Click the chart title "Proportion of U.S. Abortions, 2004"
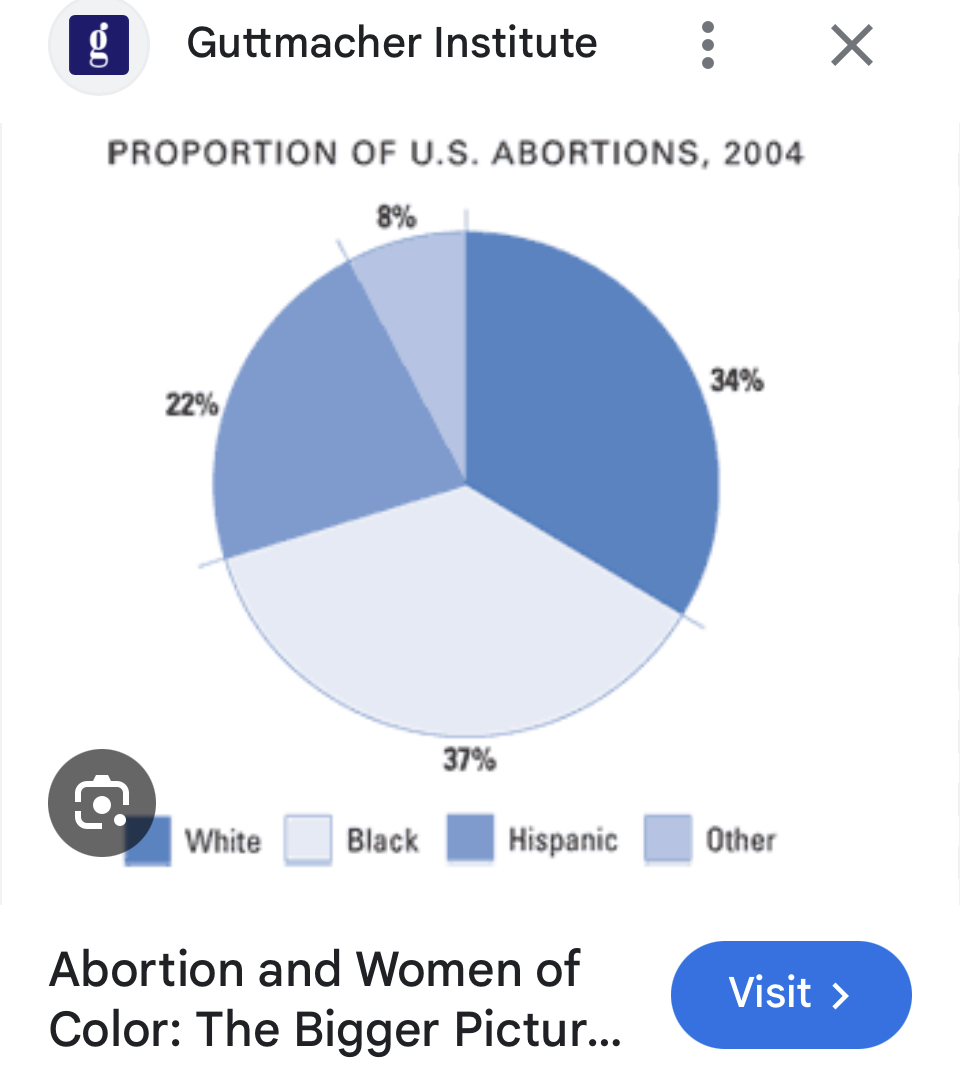 point(456,154)
